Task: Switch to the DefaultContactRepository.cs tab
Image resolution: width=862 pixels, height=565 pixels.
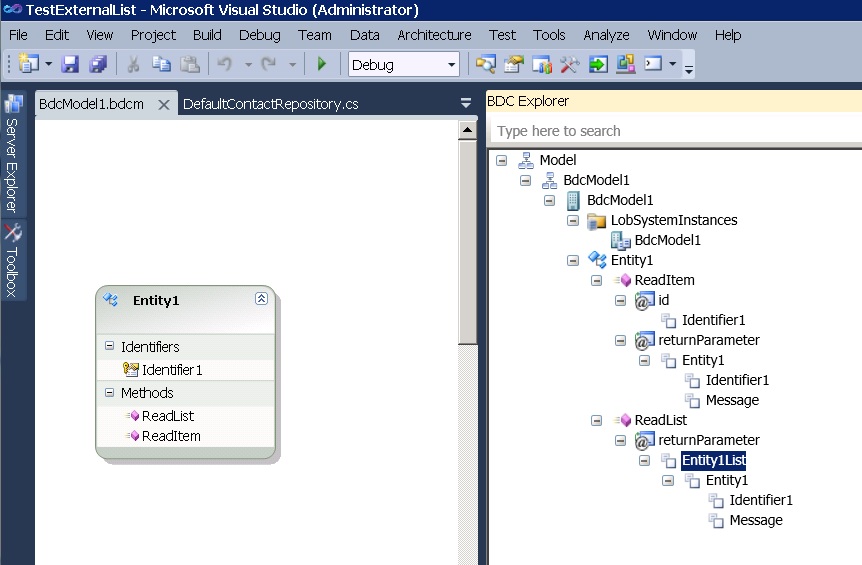Action: tap(270, 104)
